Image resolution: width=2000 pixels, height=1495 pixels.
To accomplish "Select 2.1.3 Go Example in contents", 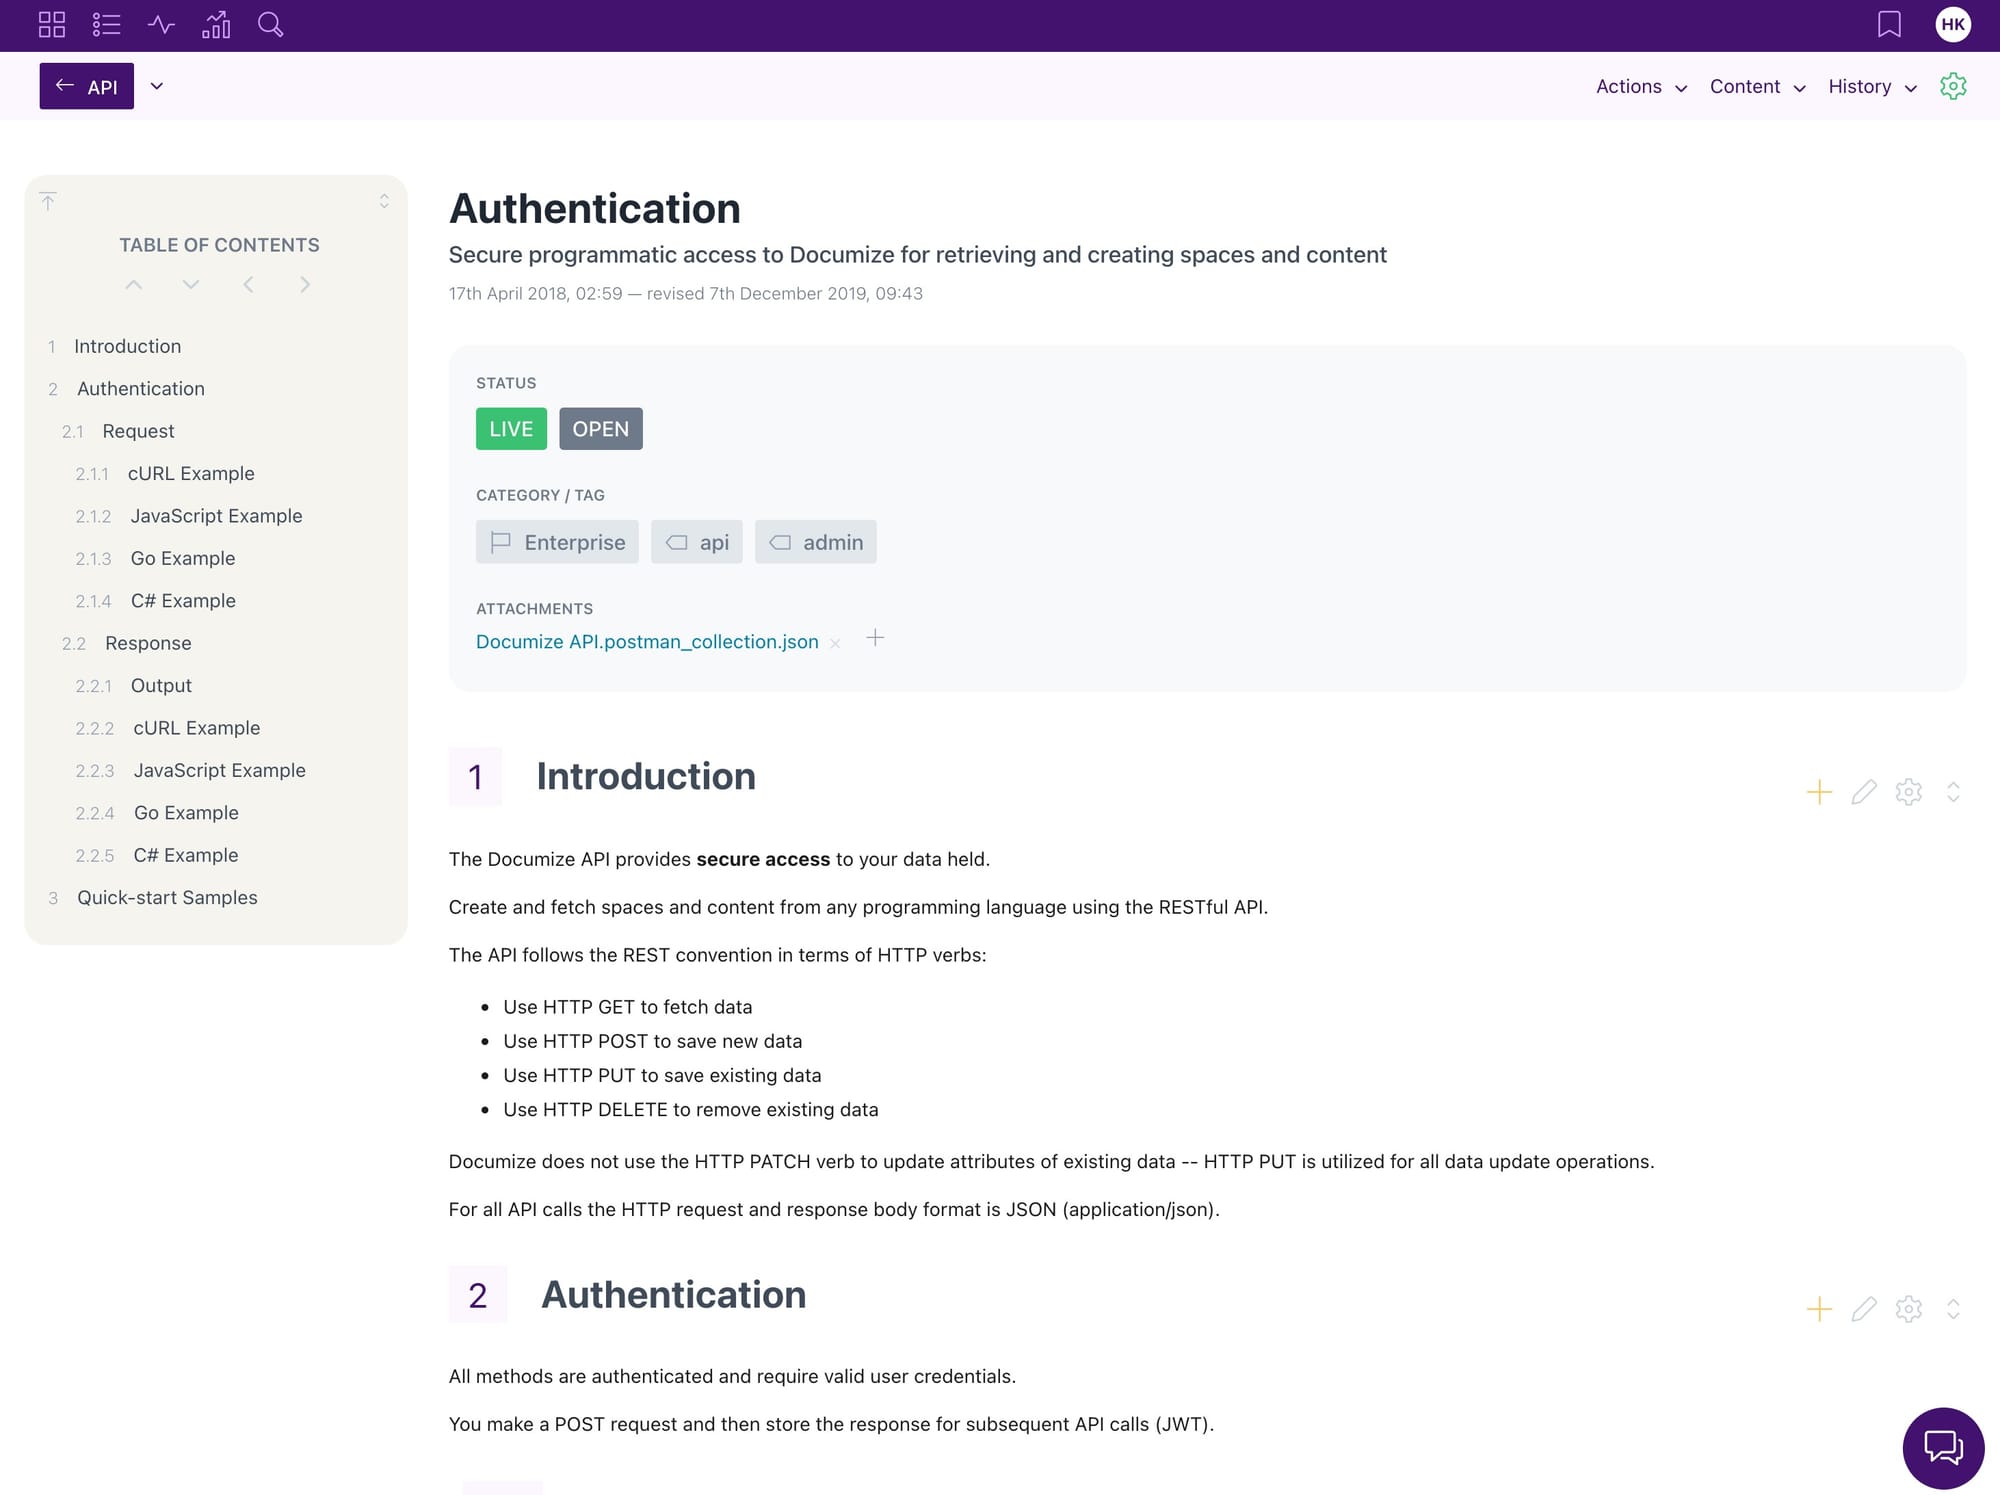I will [183, 559].
